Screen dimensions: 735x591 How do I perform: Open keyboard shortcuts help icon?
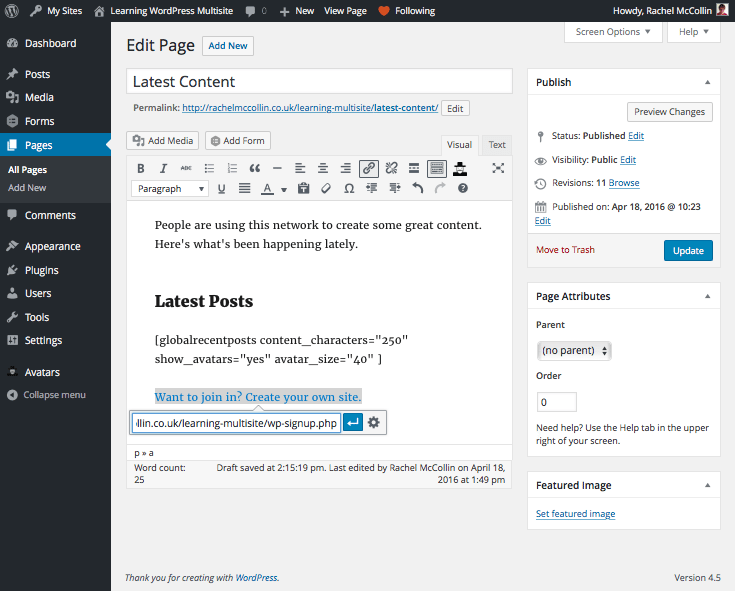463,188
